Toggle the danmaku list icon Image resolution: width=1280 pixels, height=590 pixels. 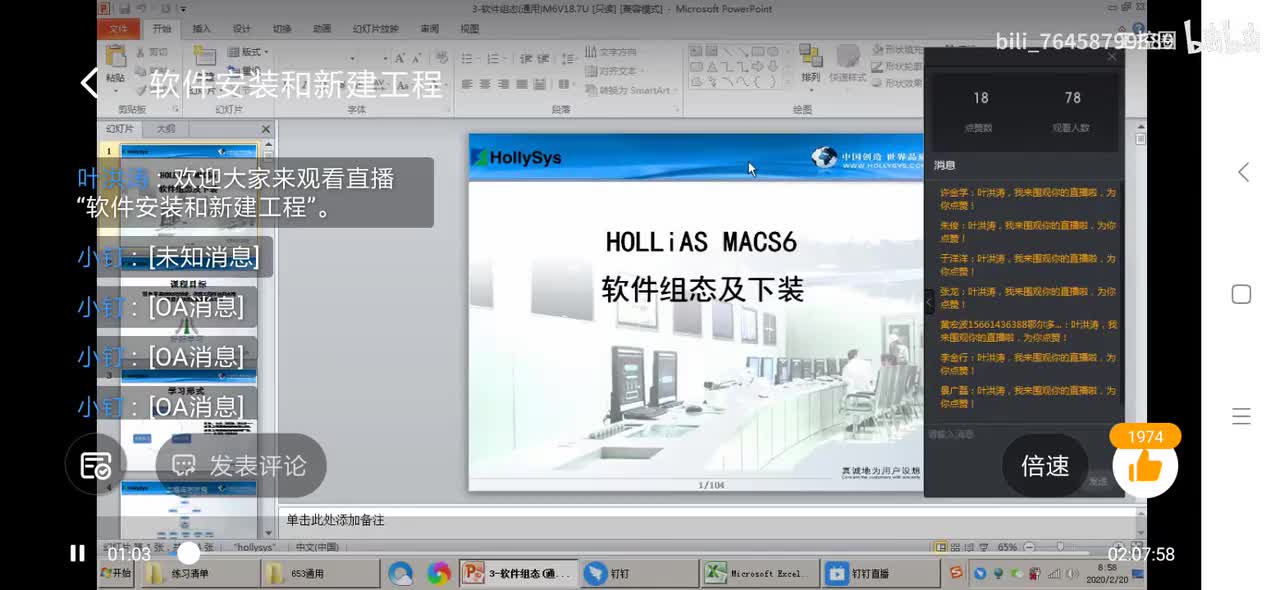[96, 466]
